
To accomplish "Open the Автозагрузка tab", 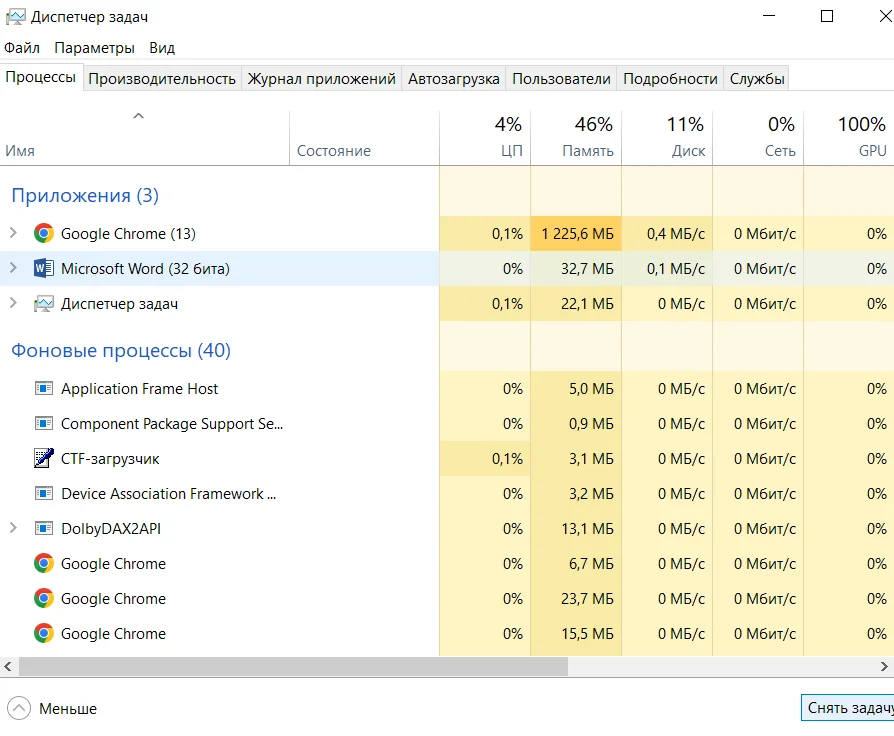I will [x=453, y=79].
